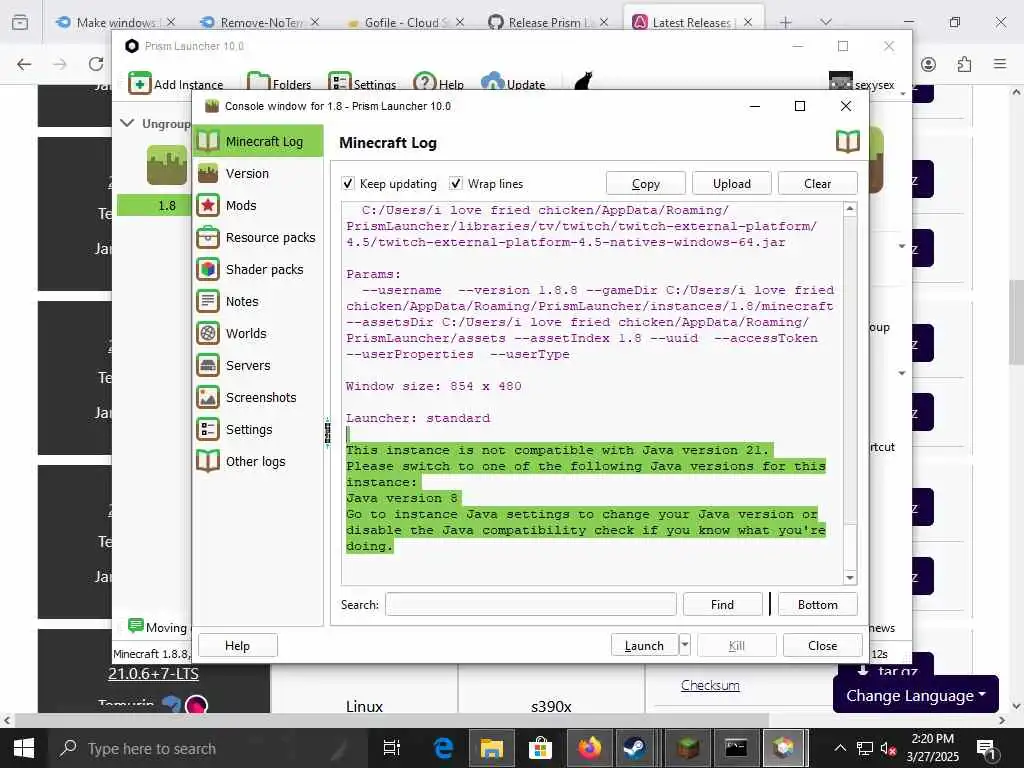Click the log scrollbar down arrow
The height and width of the screenshot is (768, 1024).
click(x=850, y=577)
